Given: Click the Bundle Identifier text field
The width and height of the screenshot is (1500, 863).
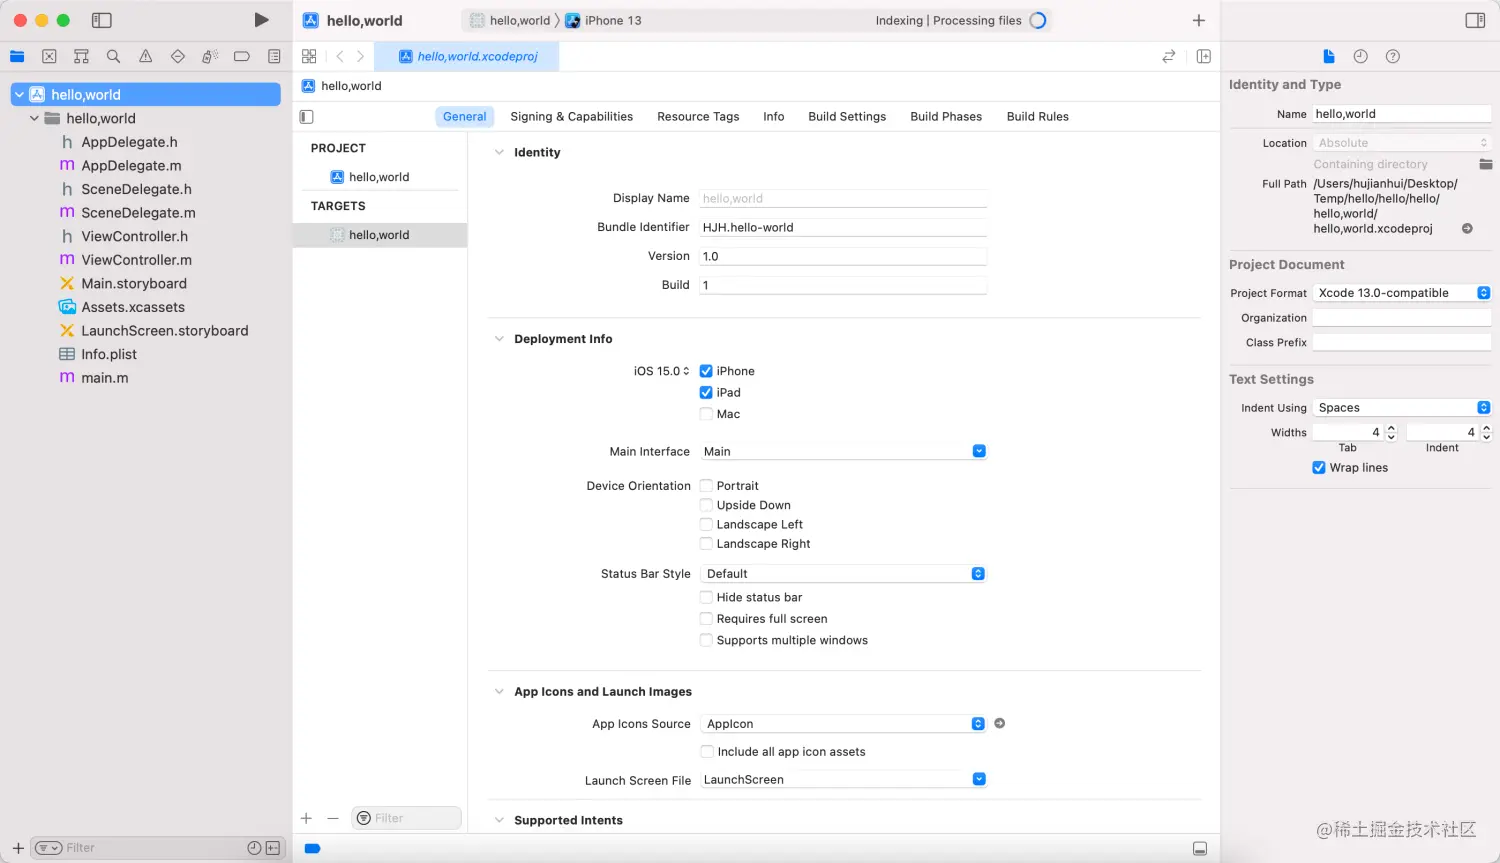Looking at the screenshot, I should click(x=843, y=227).
